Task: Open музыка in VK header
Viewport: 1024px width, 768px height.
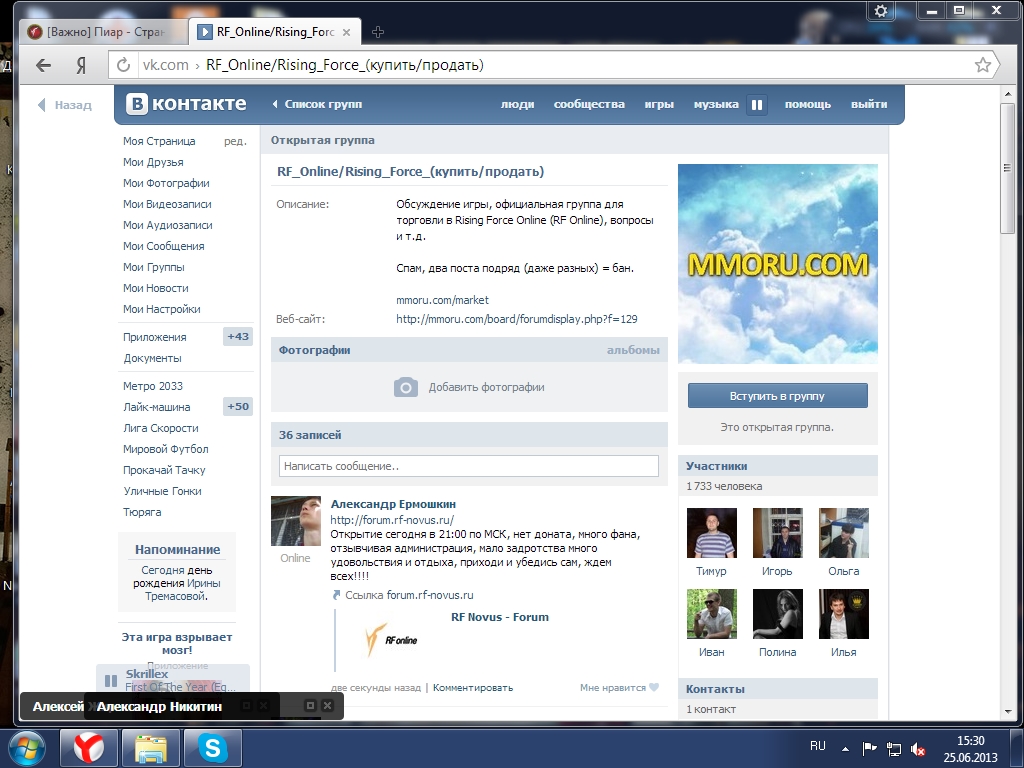Action: pyautogui.click(x=716, y=104)
